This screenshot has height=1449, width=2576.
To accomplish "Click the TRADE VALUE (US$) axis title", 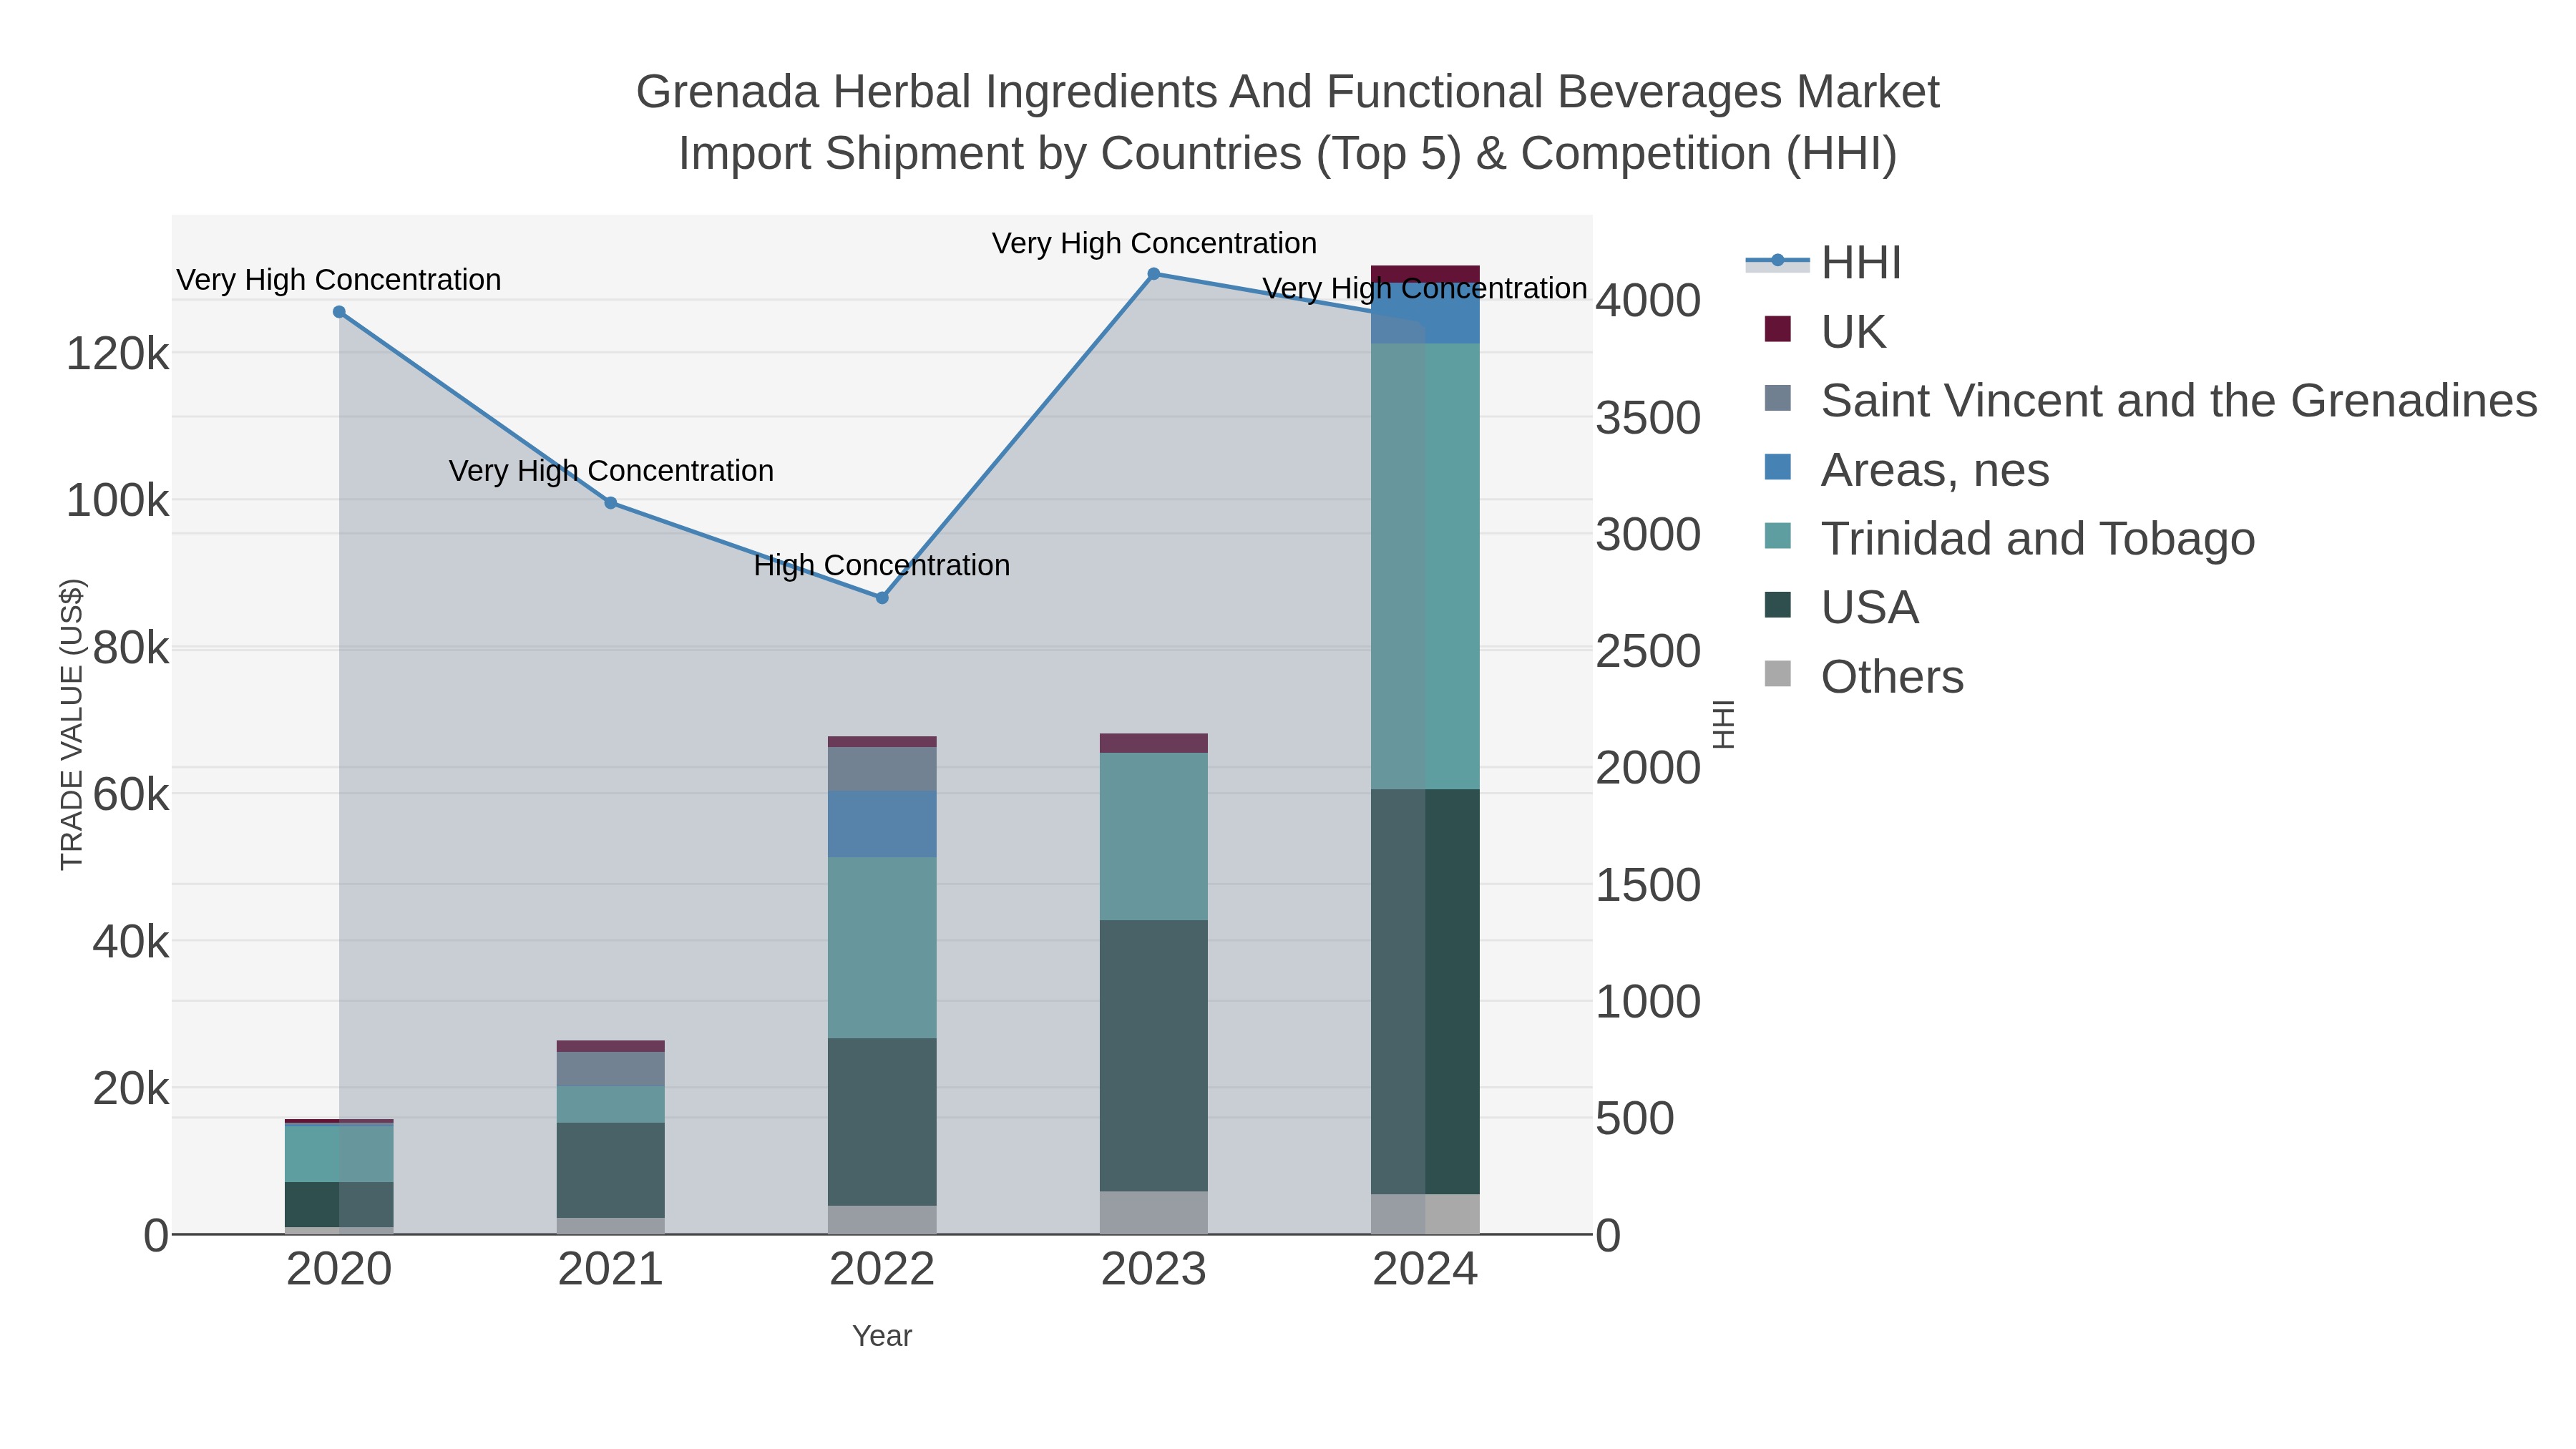I will (72, 725).
